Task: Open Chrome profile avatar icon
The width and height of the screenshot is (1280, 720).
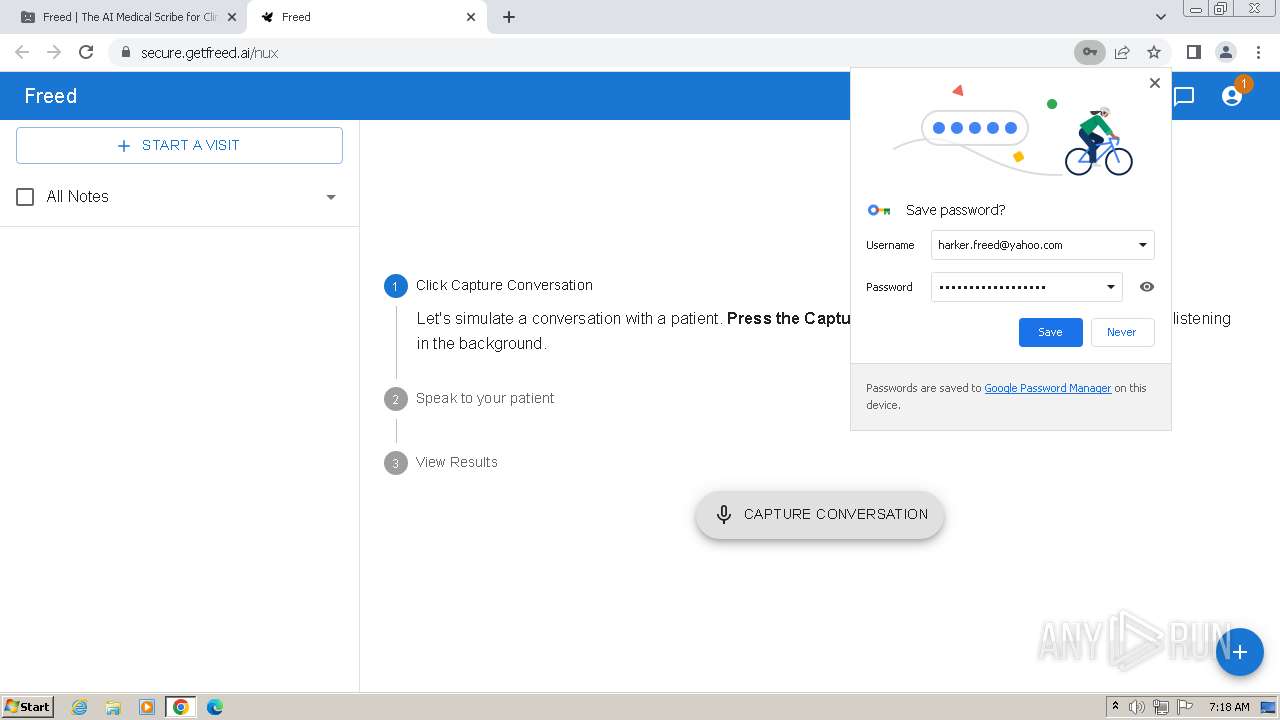Action: (x=1225, y=52)
